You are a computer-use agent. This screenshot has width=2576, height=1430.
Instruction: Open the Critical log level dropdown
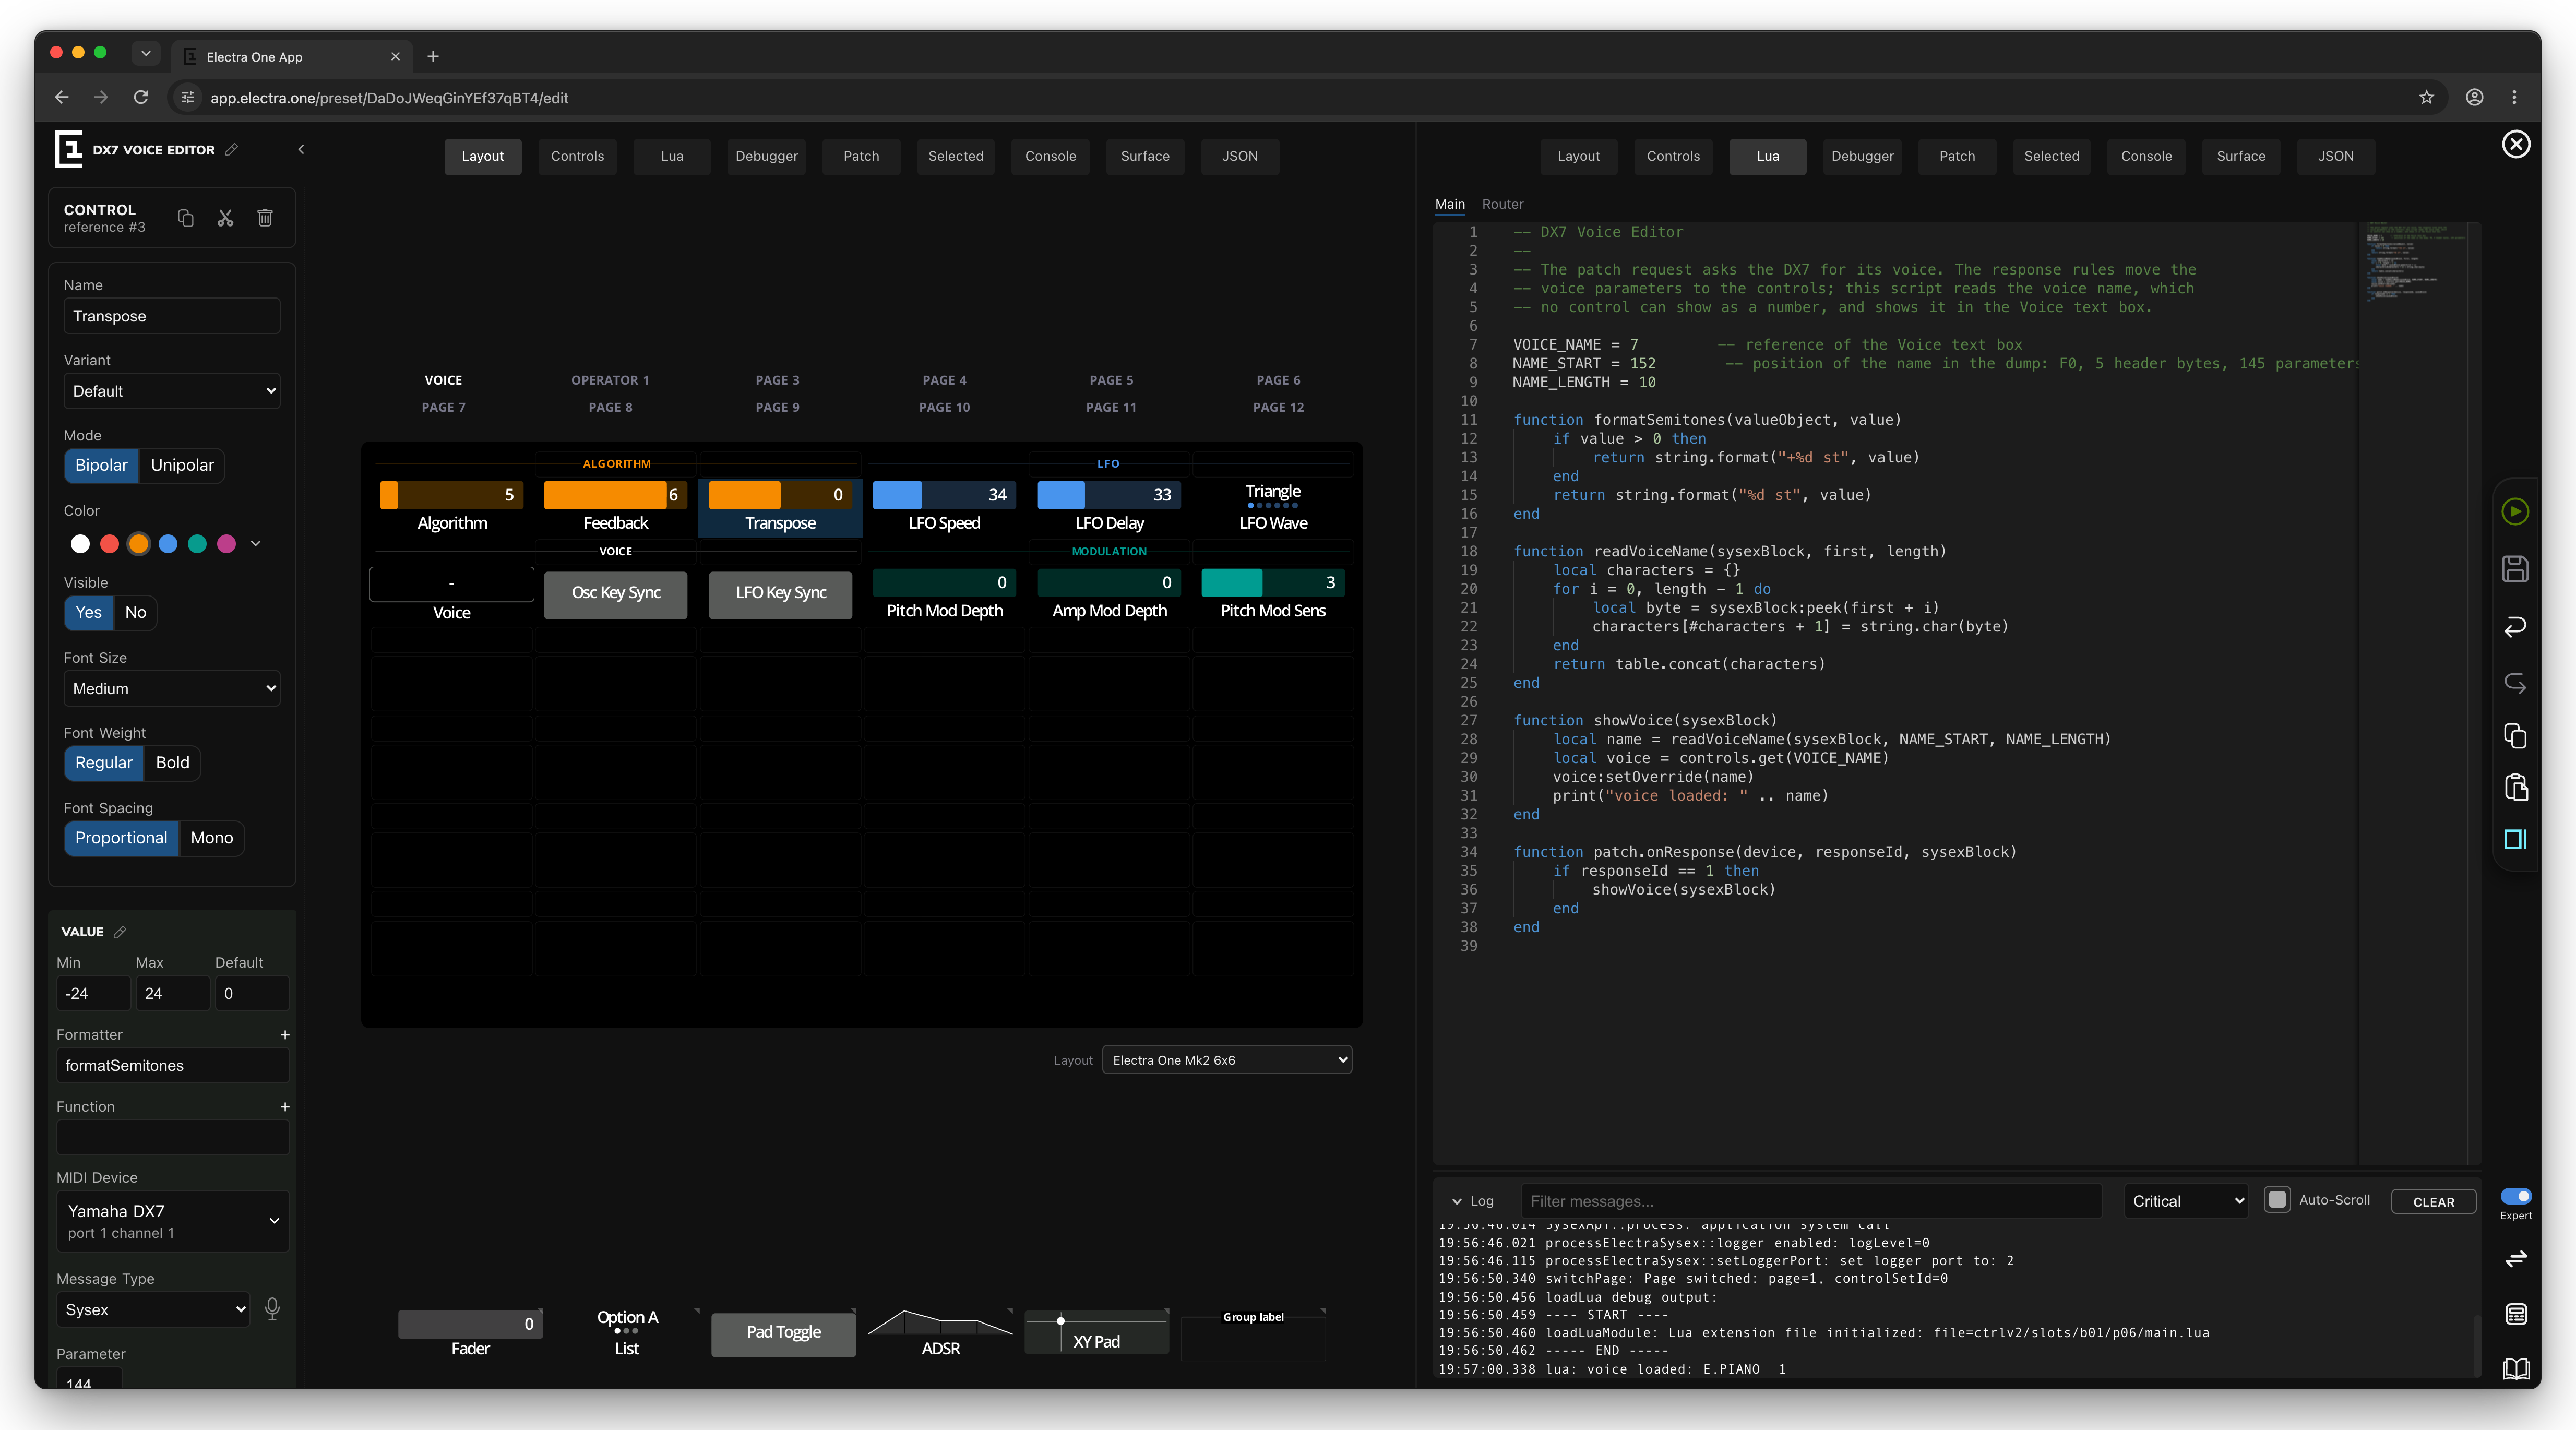(2186, 1201)
